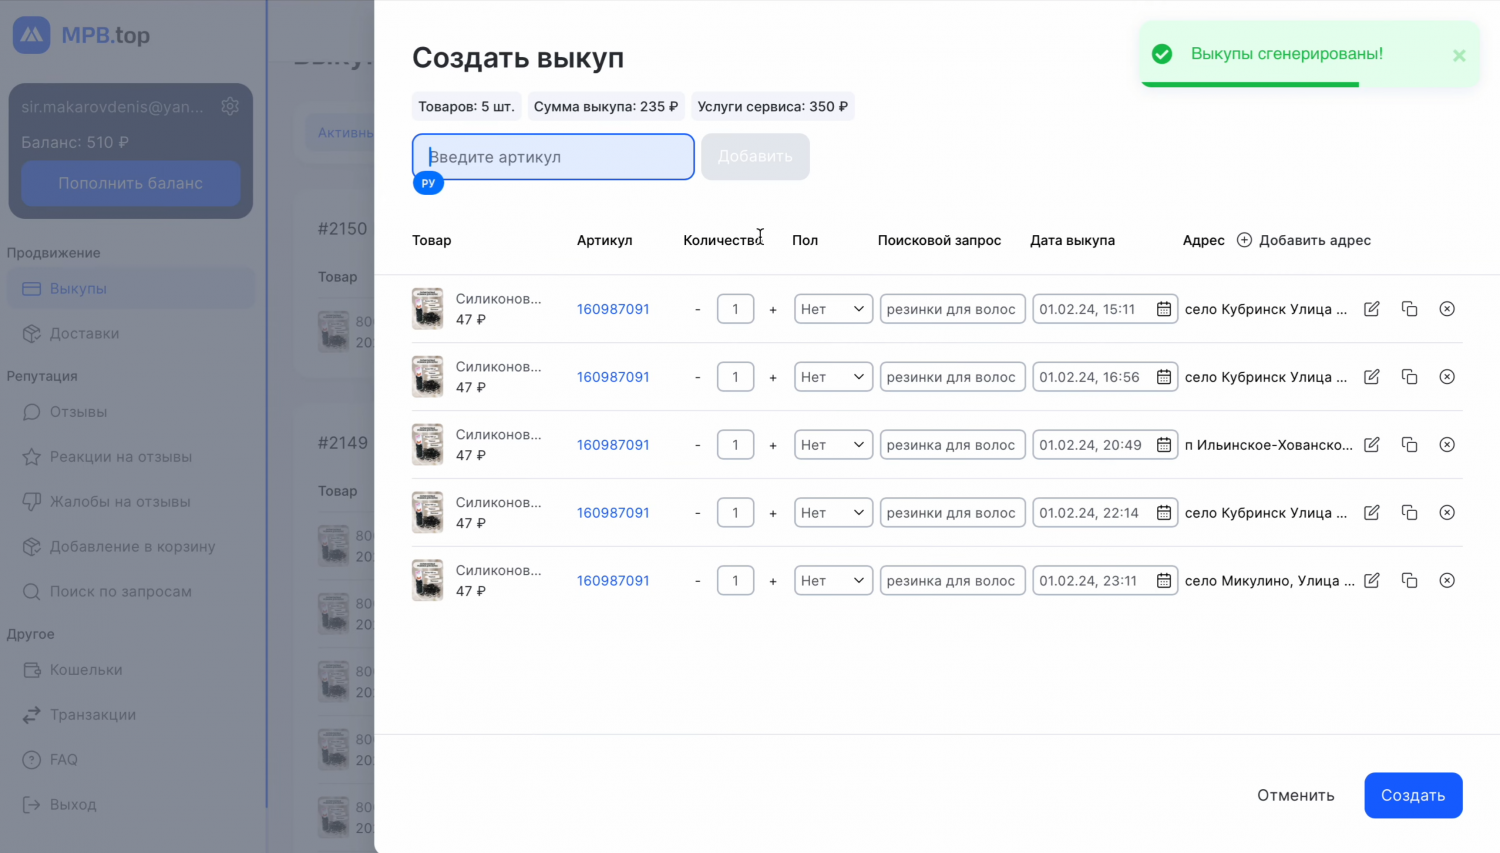This screenshot has width=1500, height=853.
Task: Remove the 20:49 purchase row
Action: 1447,445
